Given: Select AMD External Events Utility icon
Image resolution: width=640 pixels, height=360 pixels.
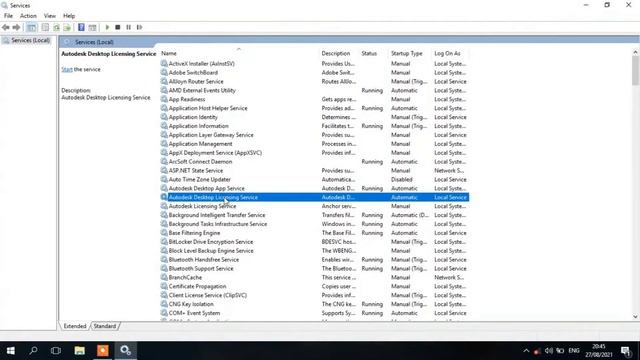Looking at the screenshot, I should [x=164, y=91].
